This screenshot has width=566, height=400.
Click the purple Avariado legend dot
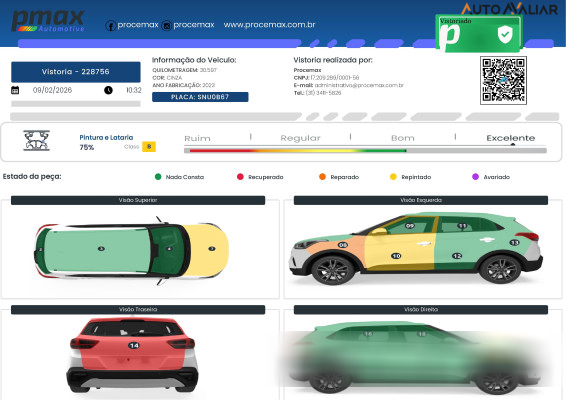click(475, 177)
